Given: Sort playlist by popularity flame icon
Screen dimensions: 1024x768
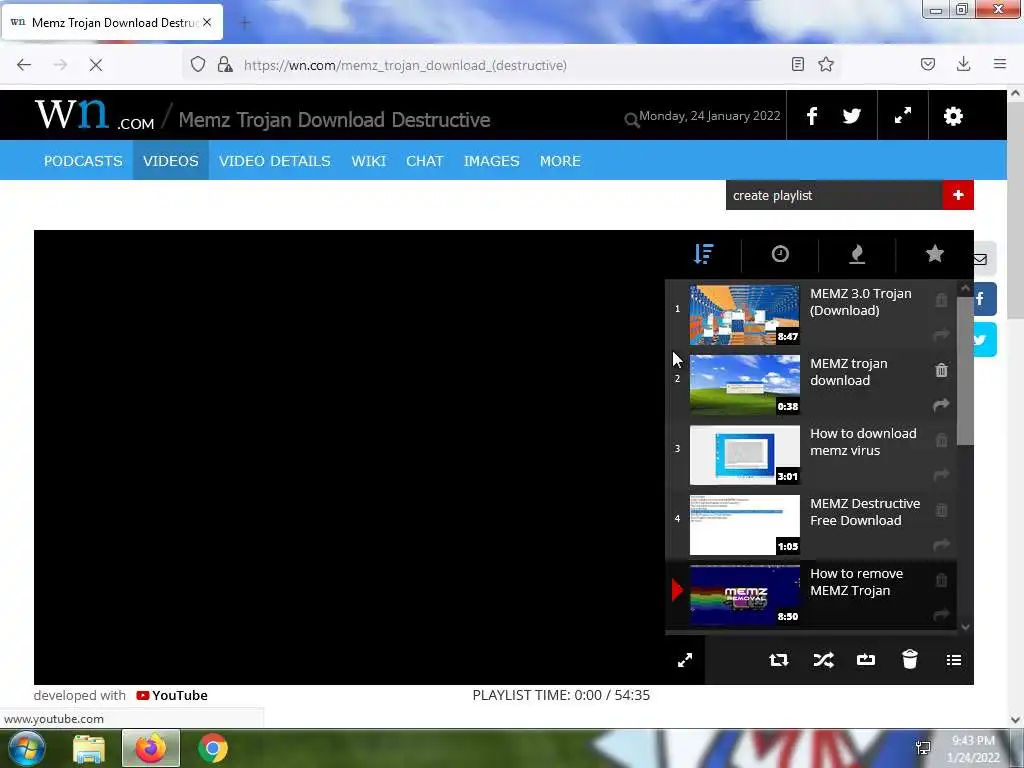Looking at the screenshot, I should 857,253.
